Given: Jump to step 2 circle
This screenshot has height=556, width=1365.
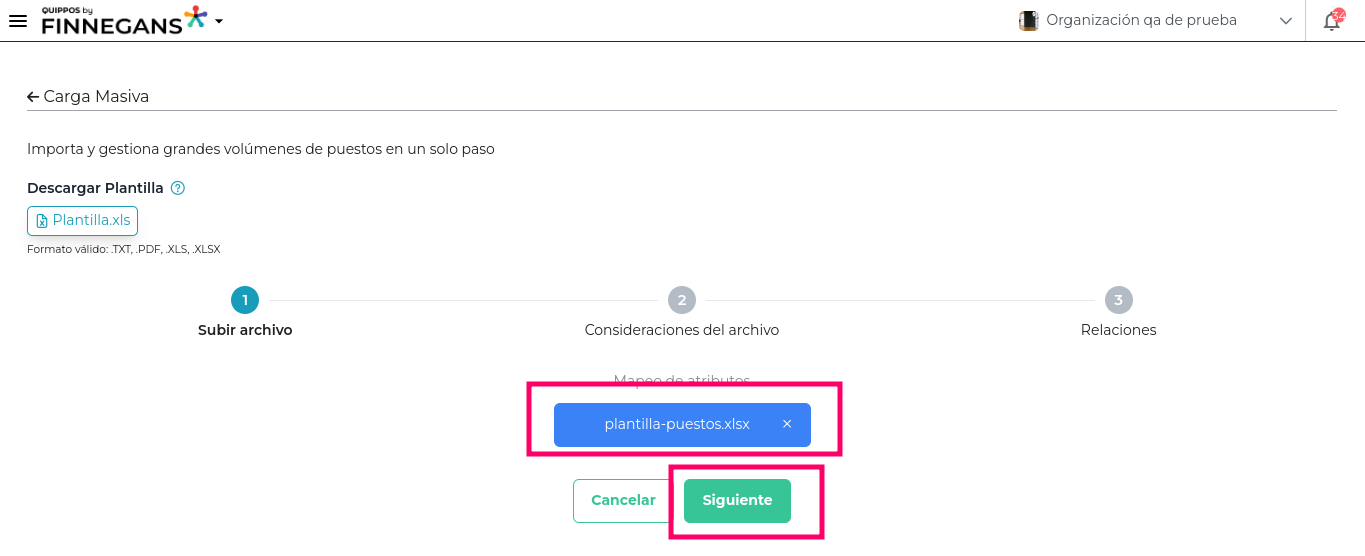Looking at the screenshot, I should [682, 300].
